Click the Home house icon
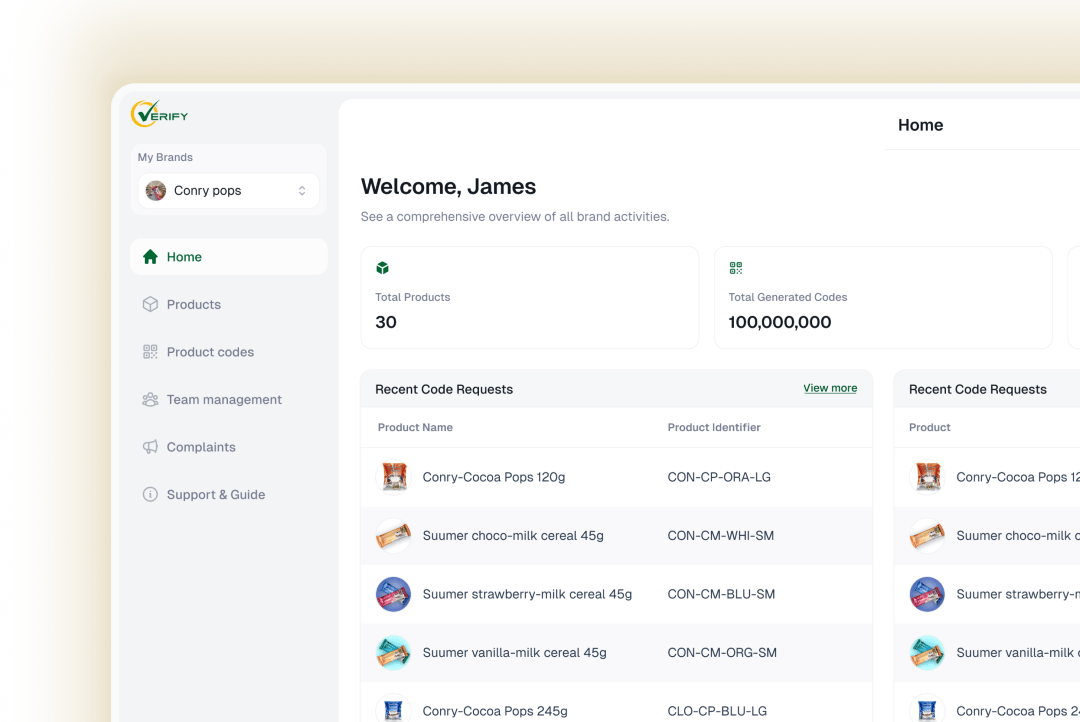1080x722 pixels. (x=150, y=257)
